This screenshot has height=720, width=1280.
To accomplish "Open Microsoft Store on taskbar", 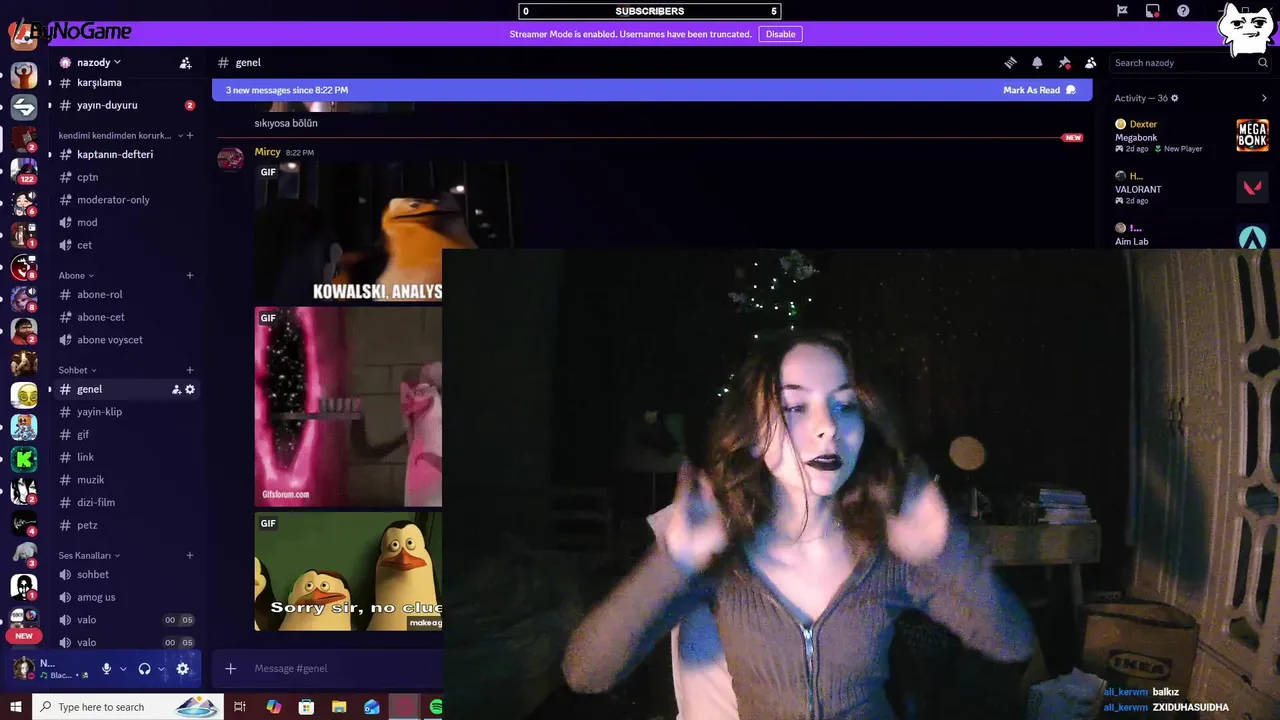I will point(307,707).
